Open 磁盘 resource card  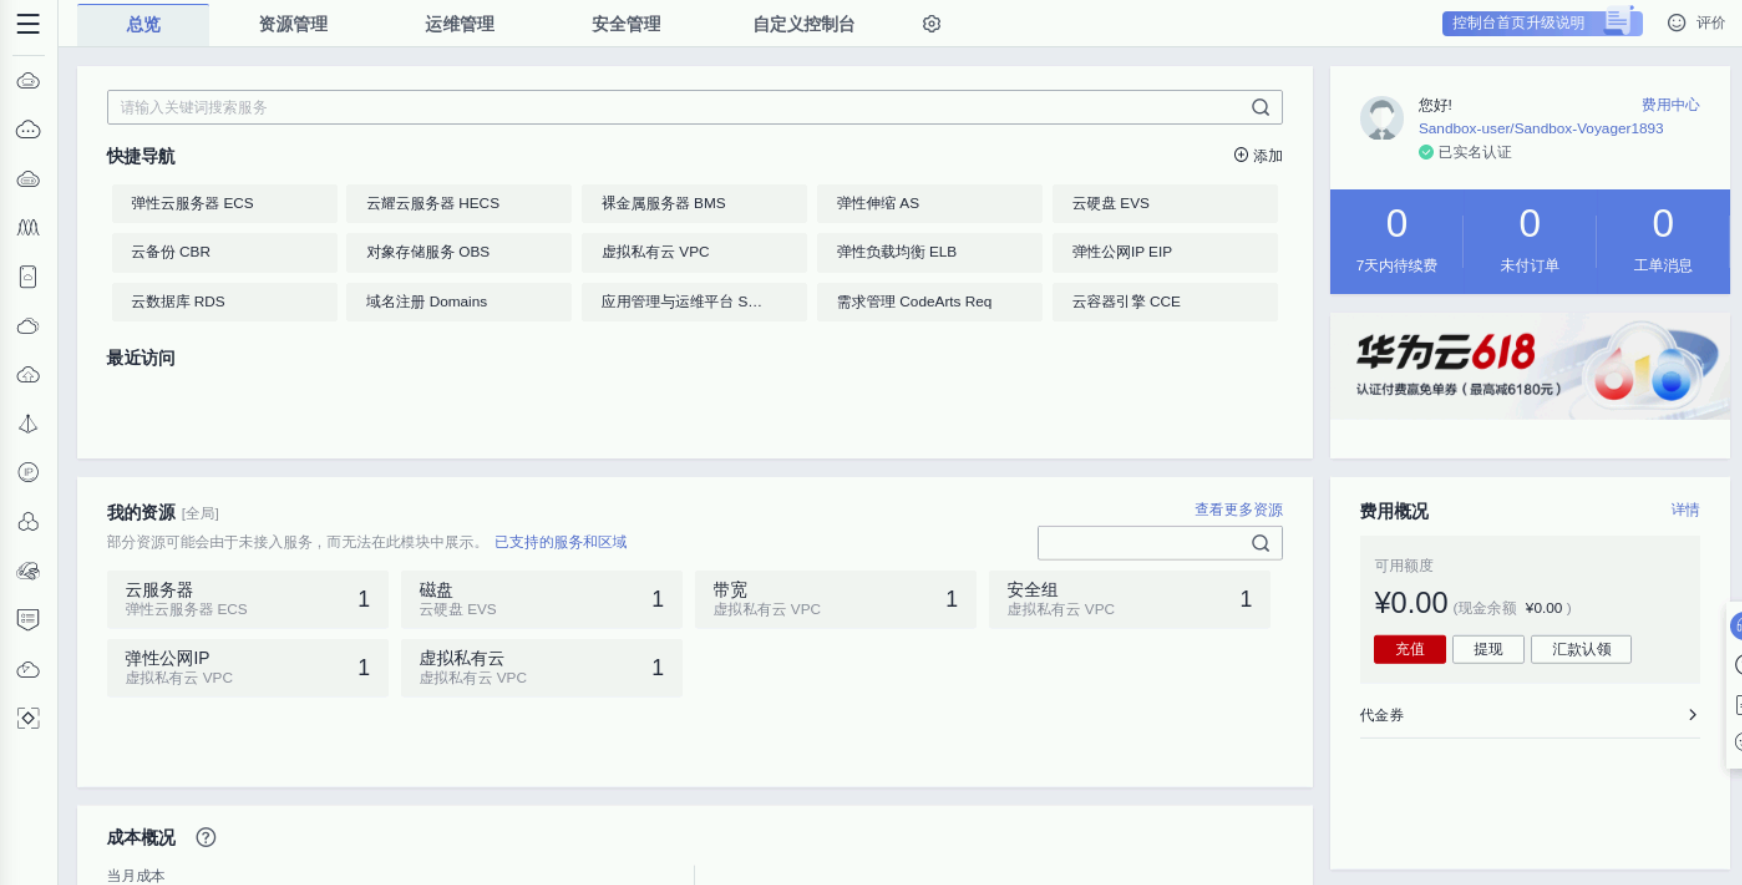click(541, 599)
